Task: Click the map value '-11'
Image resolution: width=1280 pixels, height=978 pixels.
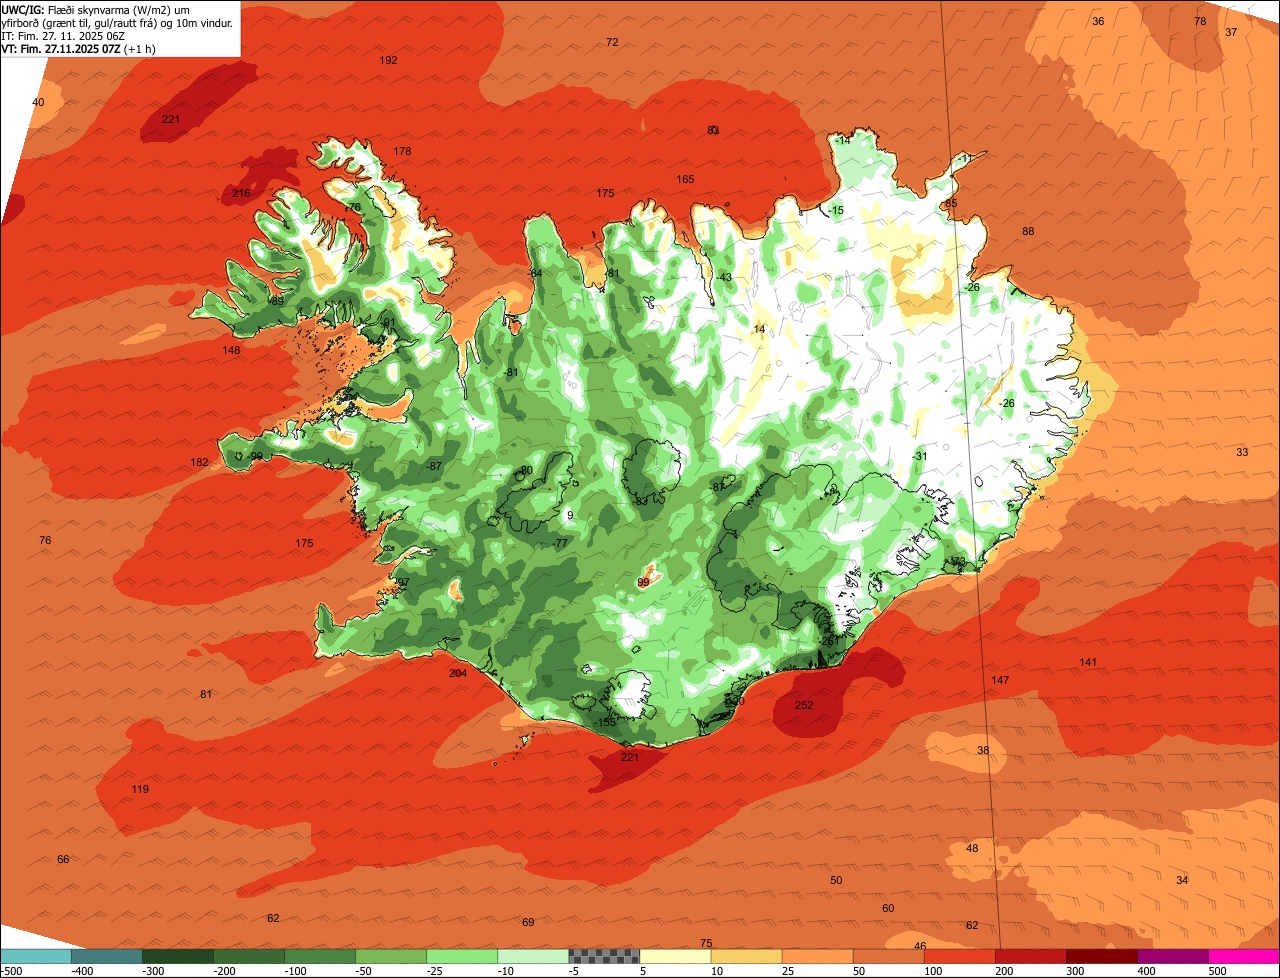Action: click(x=964, y=158)
